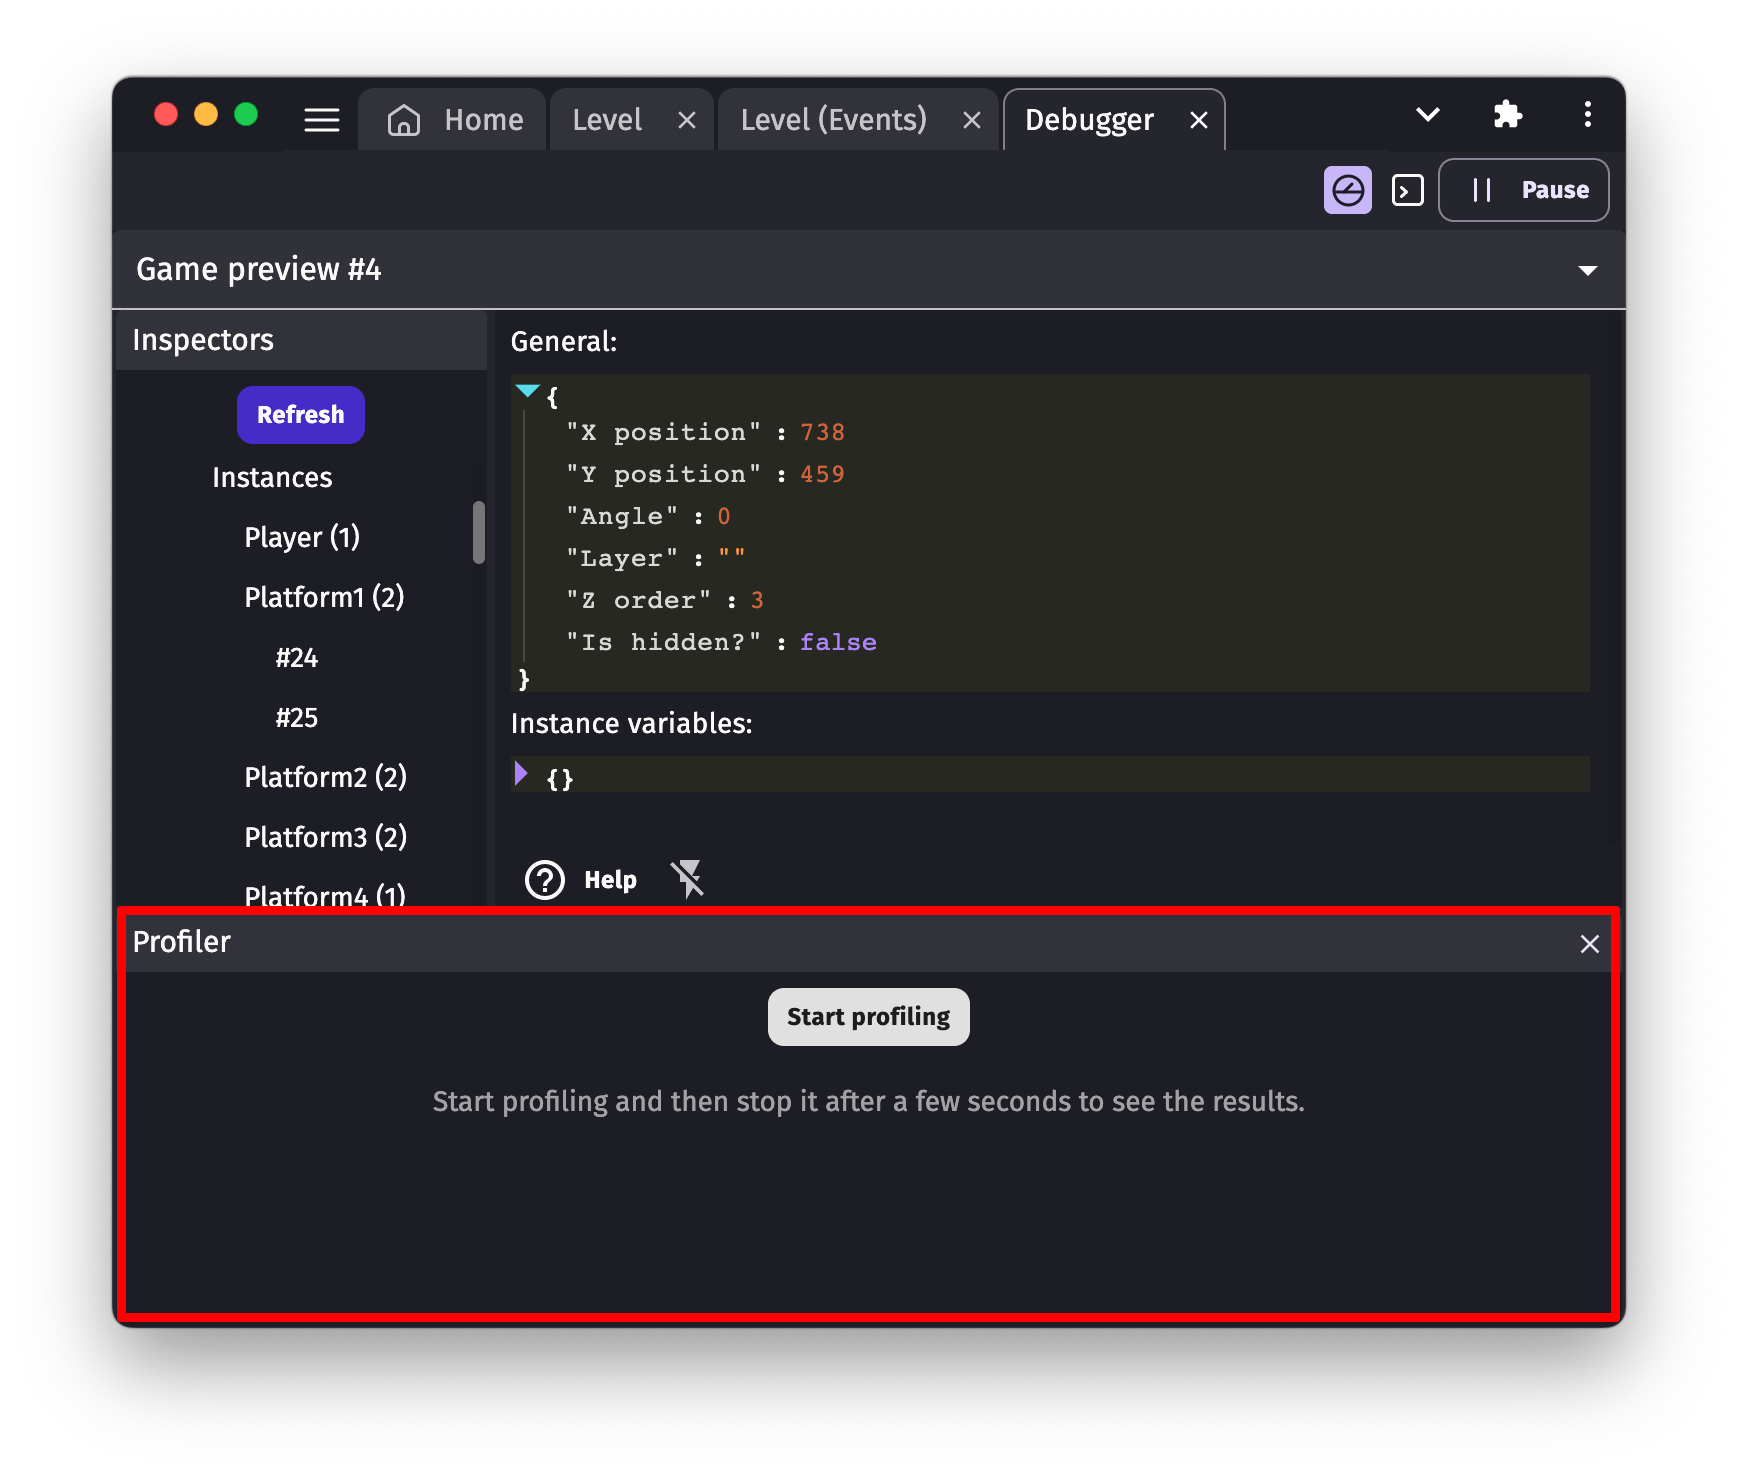Toggle the profiler gauge icon

1347,190
